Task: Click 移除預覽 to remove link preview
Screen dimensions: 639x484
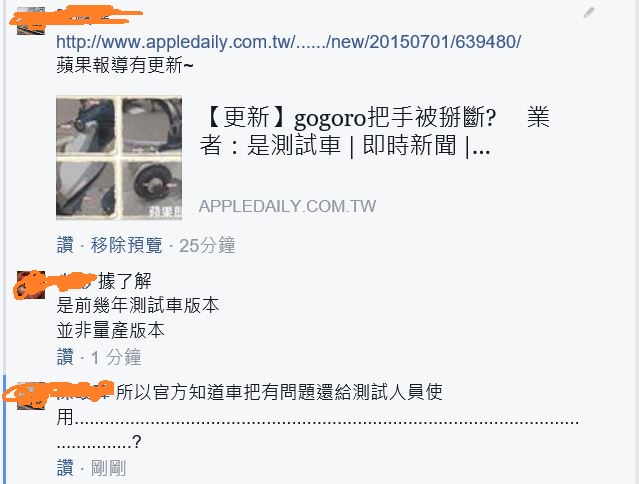Action: (126, 246)
